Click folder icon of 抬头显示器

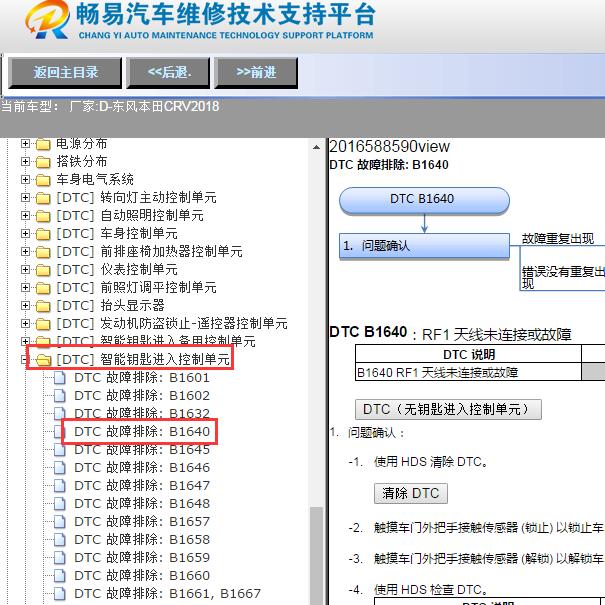coord(43,306)
